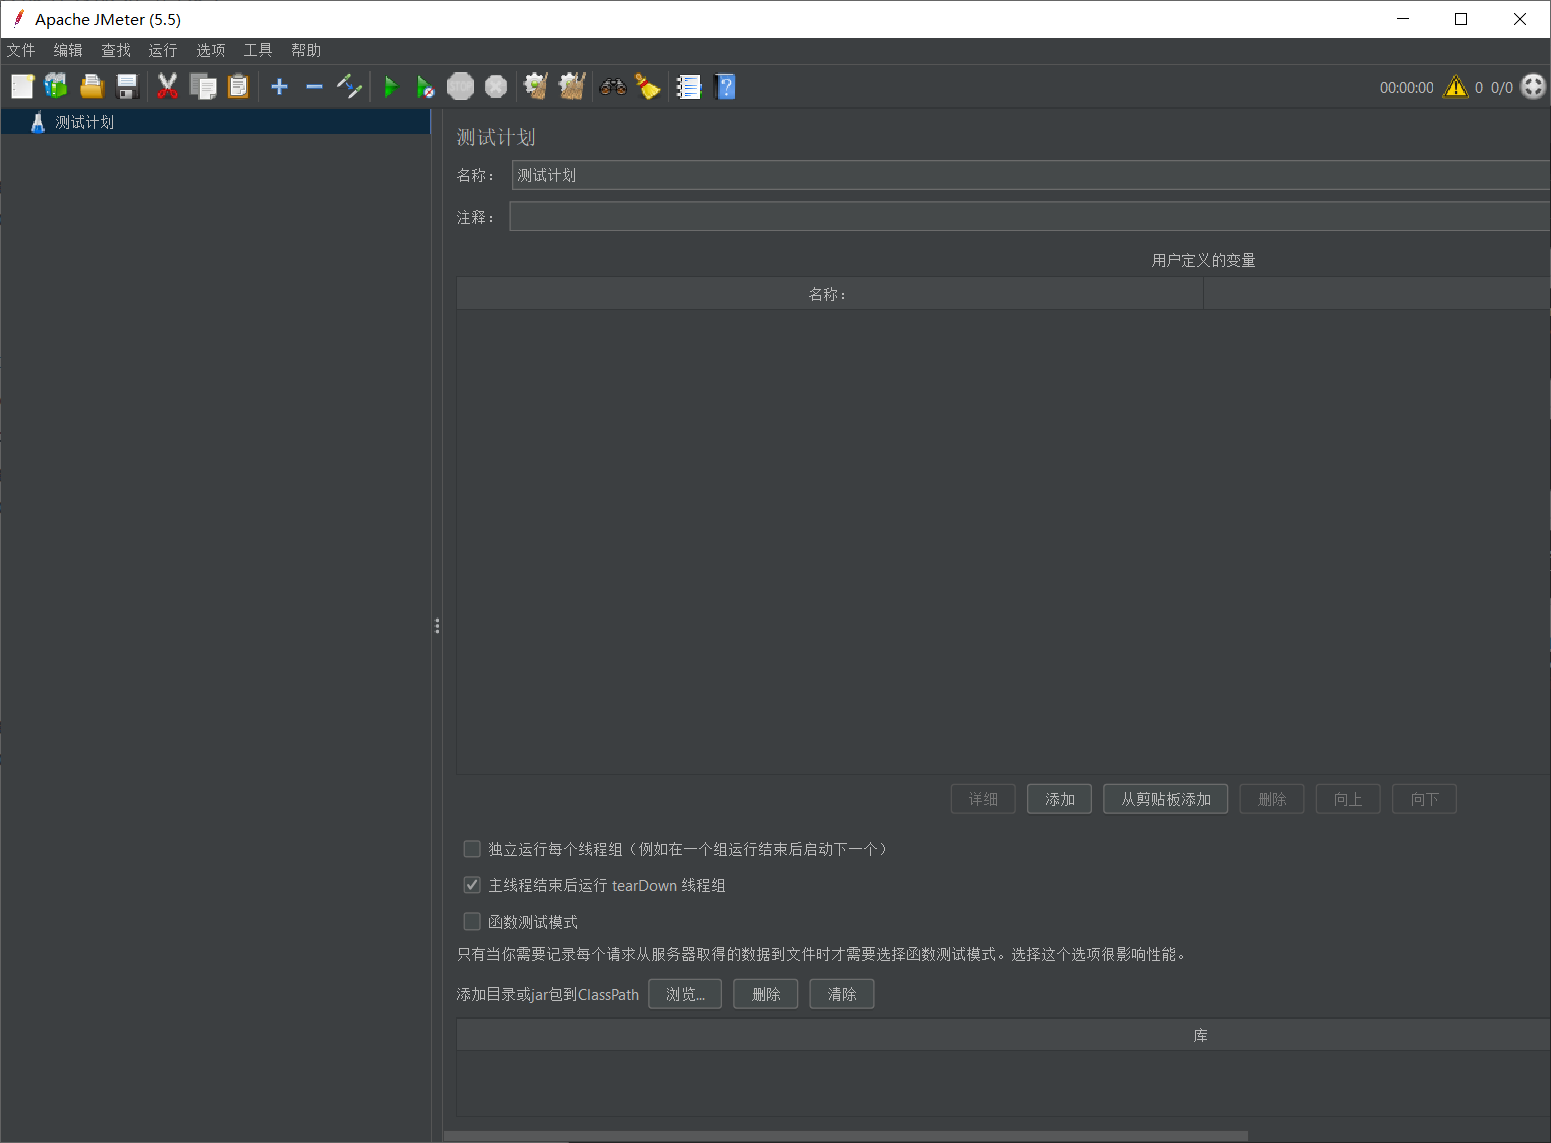Image resolution: width=1551 pixels, height=1143 pixels.
Task: Open the 文件 menu
Action: pyautogui.click(x=21, y=50)
